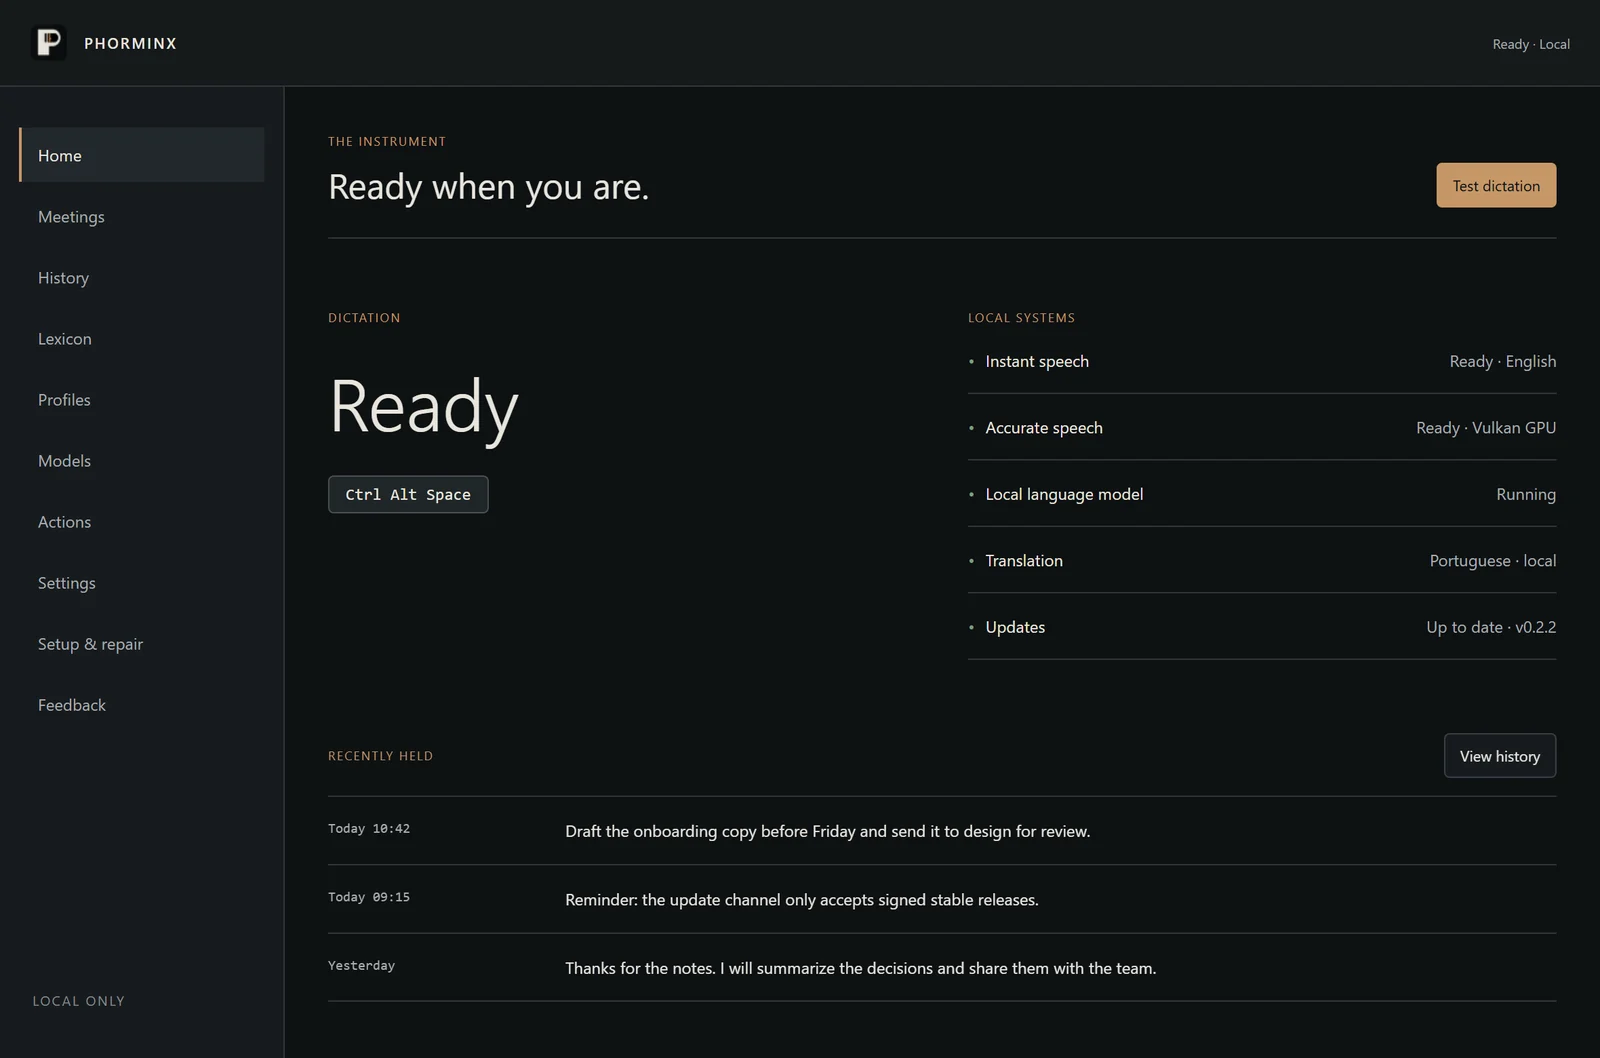Viewport: 1600px width, 1058px height.
Task: Go to Settings
Action: [x=141, y=582]
